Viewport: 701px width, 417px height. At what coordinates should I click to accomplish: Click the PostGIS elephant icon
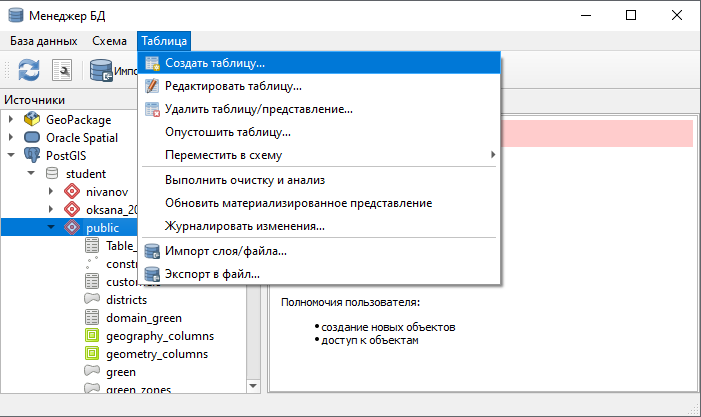pyautogui.click(x=32, y=155)
